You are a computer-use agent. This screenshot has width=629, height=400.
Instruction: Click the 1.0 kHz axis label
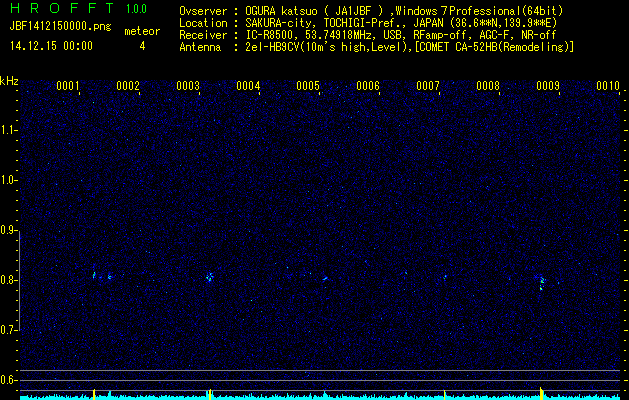pyautogui.click(x=8, y=180)
